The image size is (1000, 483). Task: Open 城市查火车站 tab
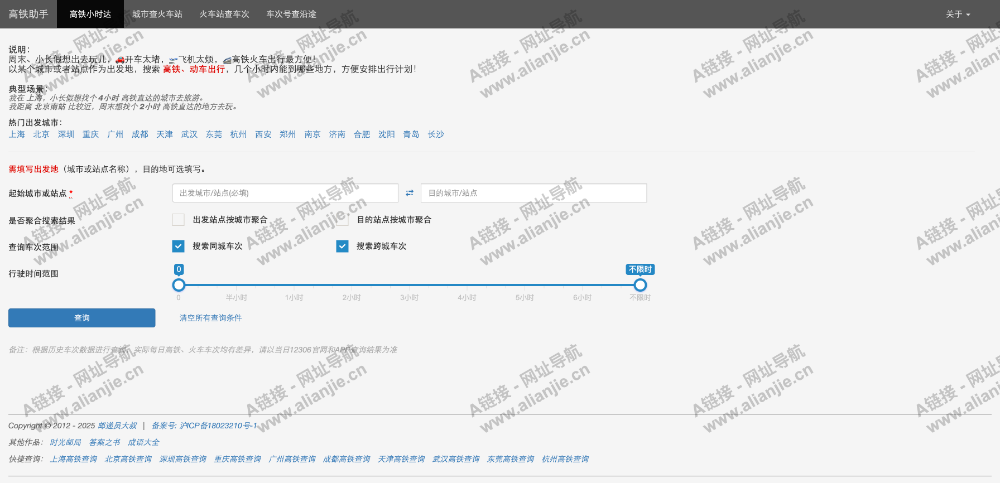[157, 14]
